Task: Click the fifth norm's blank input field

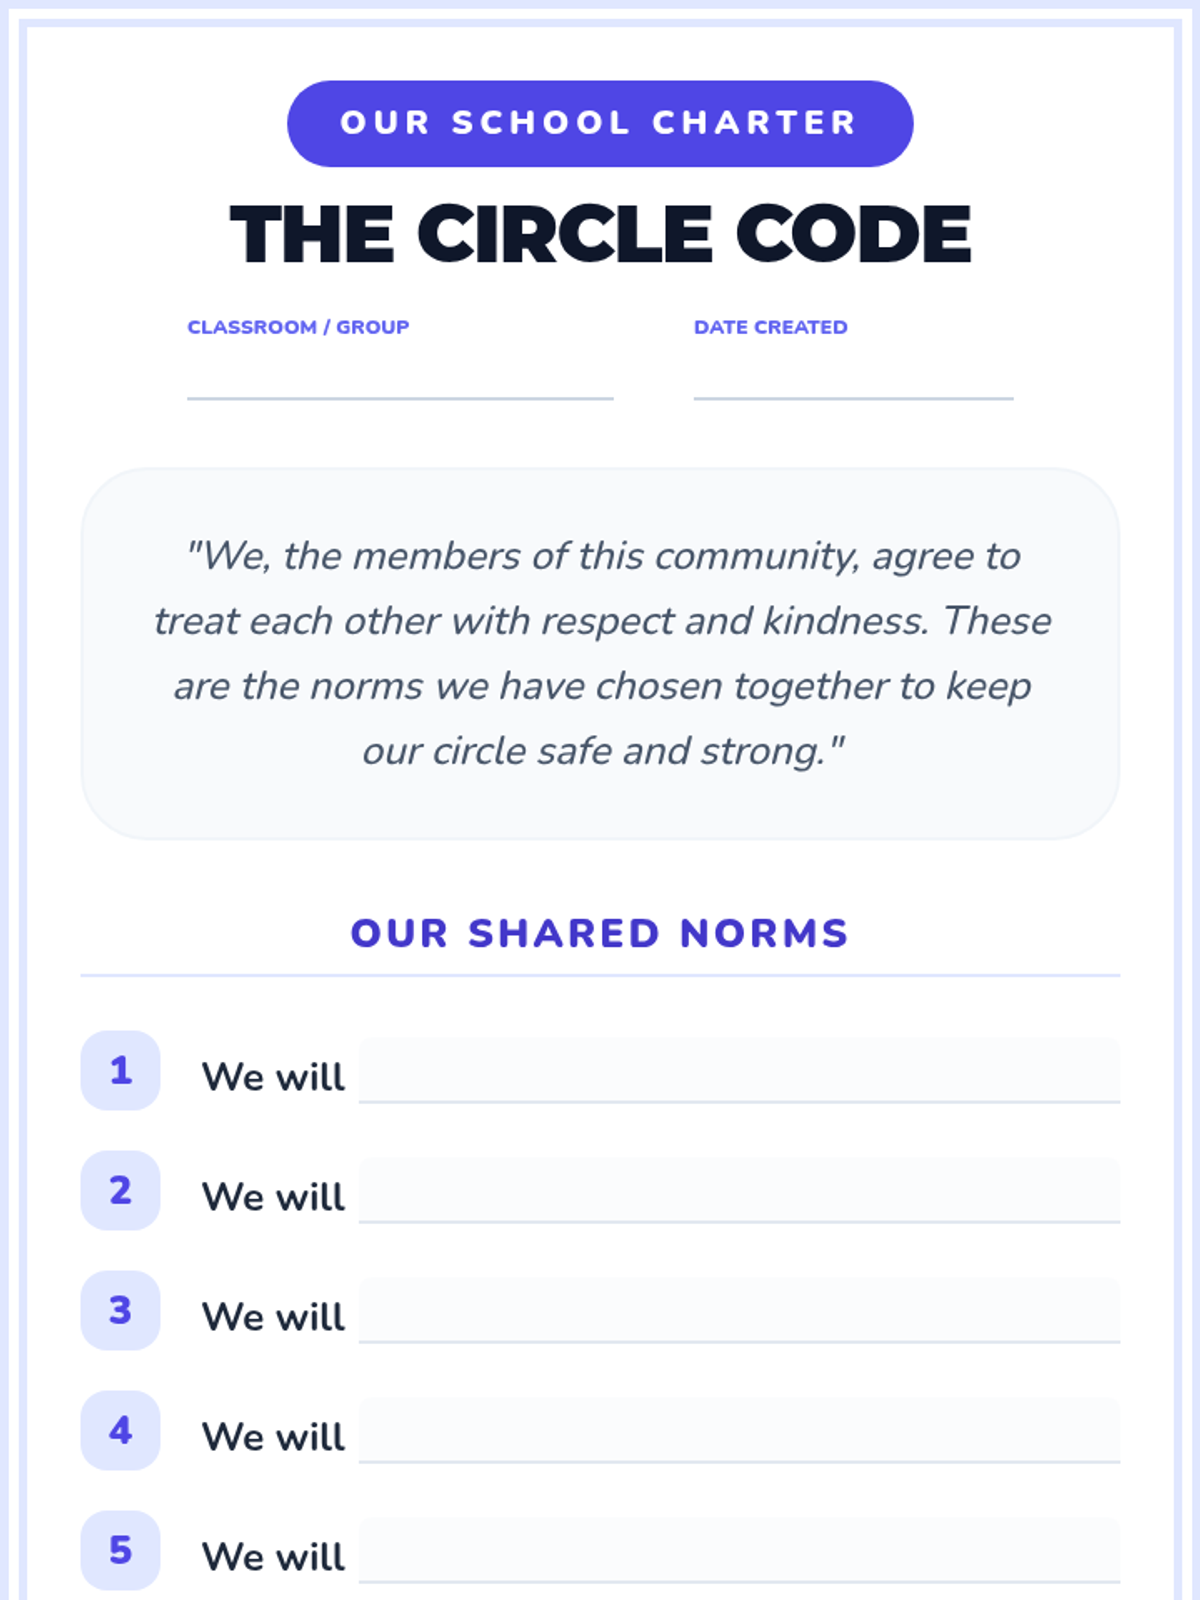Action: 739,1550
